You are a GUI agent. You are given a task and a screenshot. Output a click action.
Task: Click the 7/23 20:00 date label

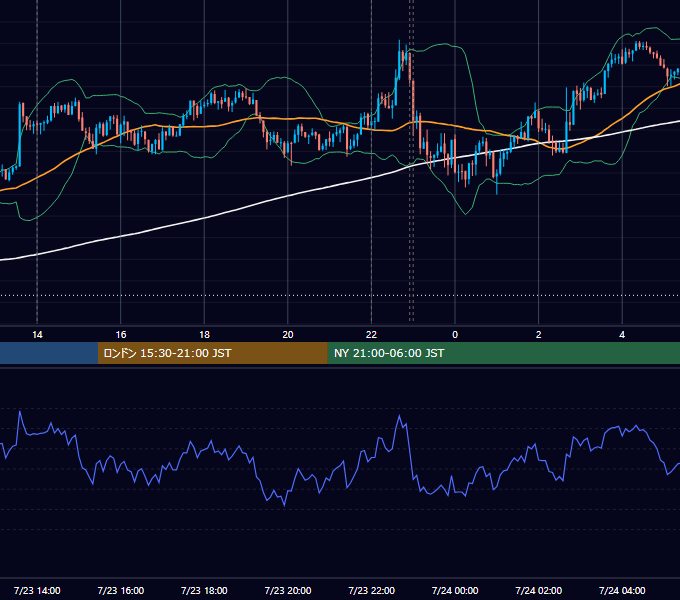tap(288, 590)
